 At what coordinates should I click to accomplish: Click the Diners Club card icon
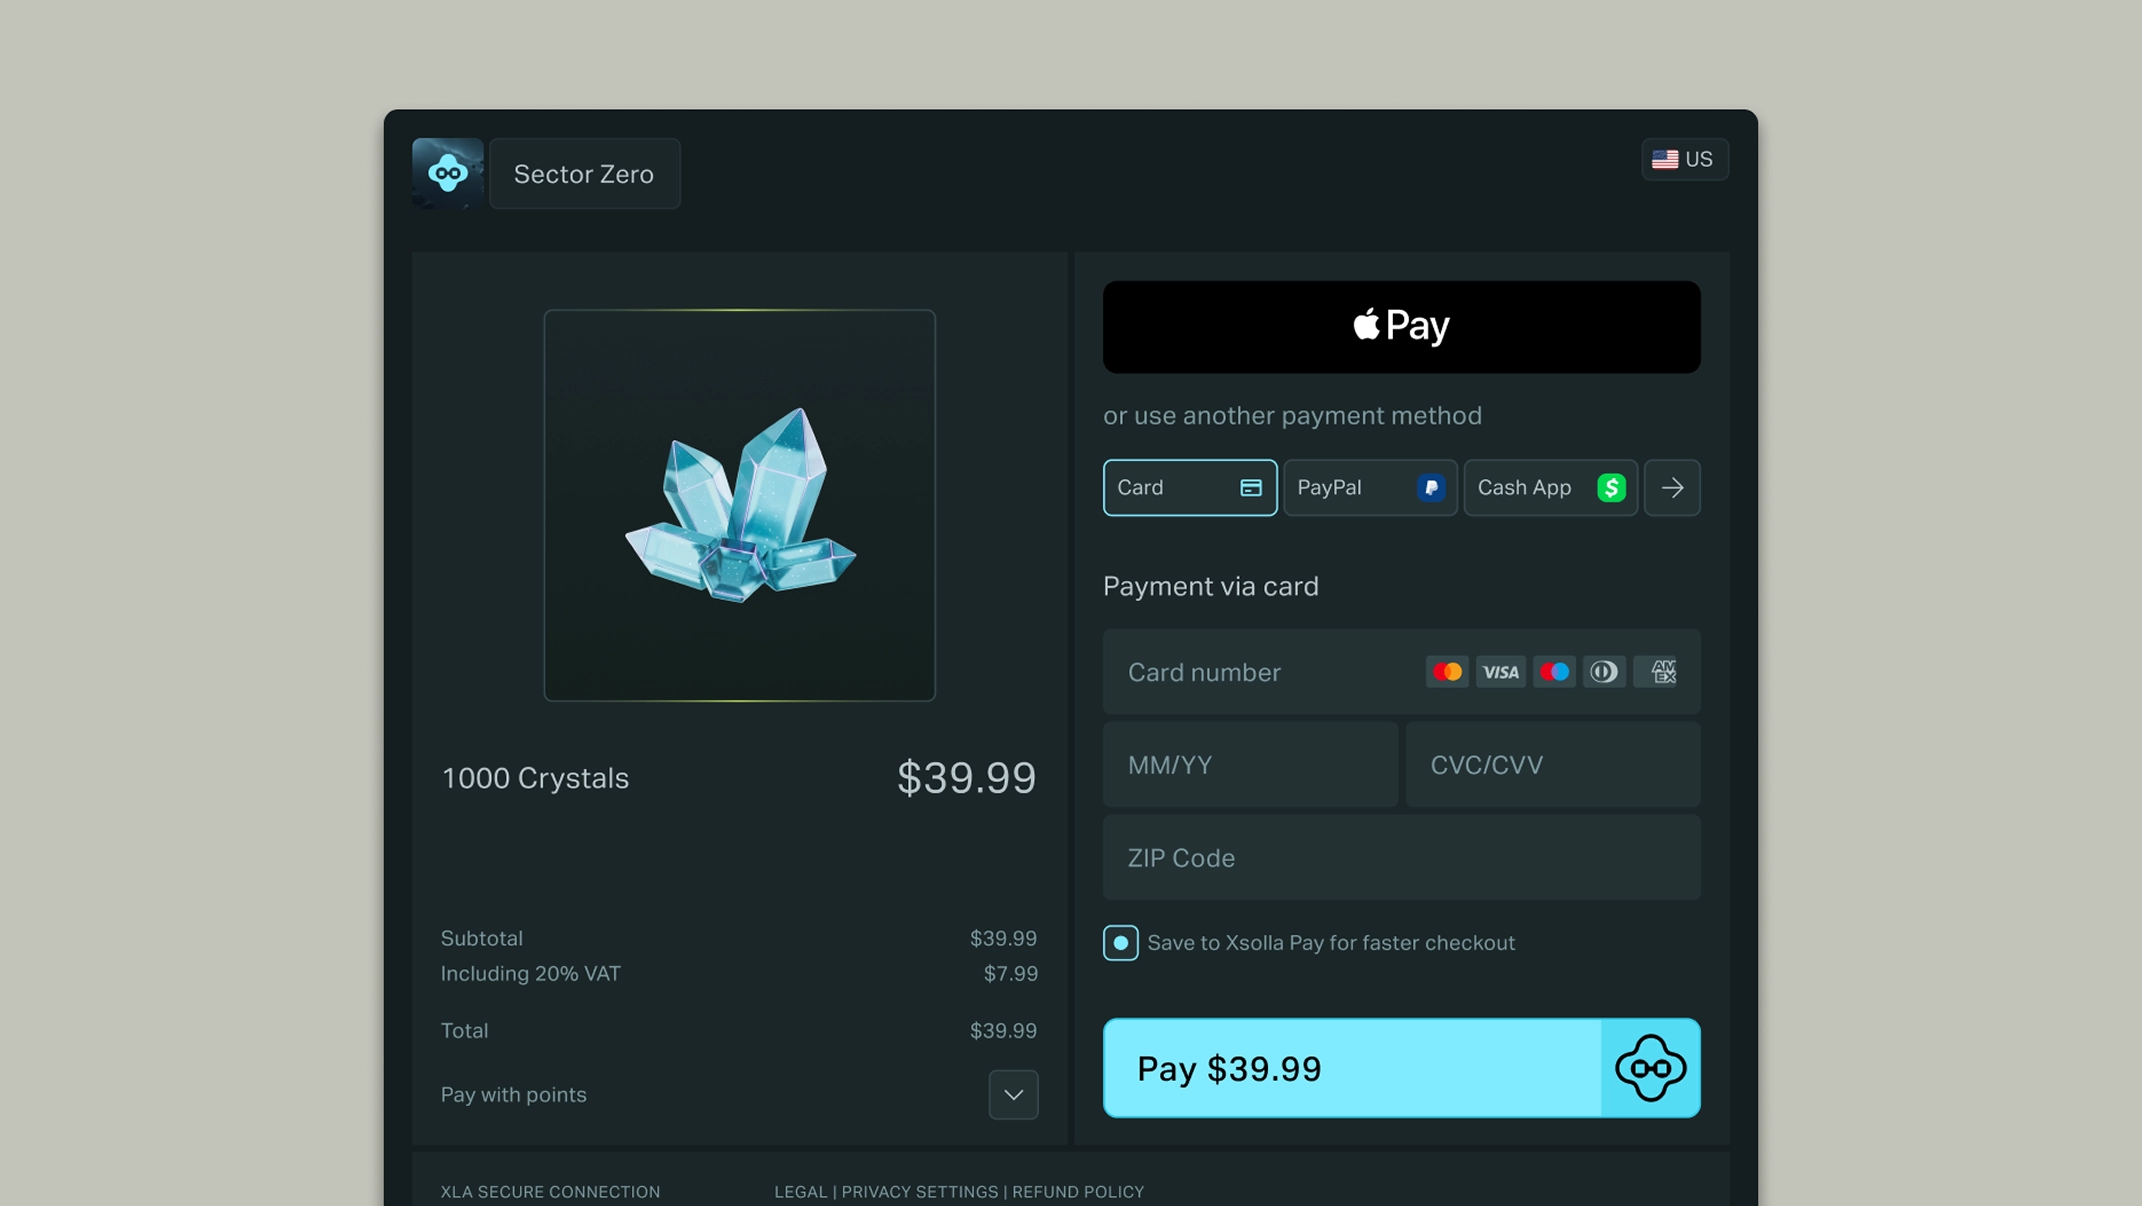click(x=1604, y=672)
